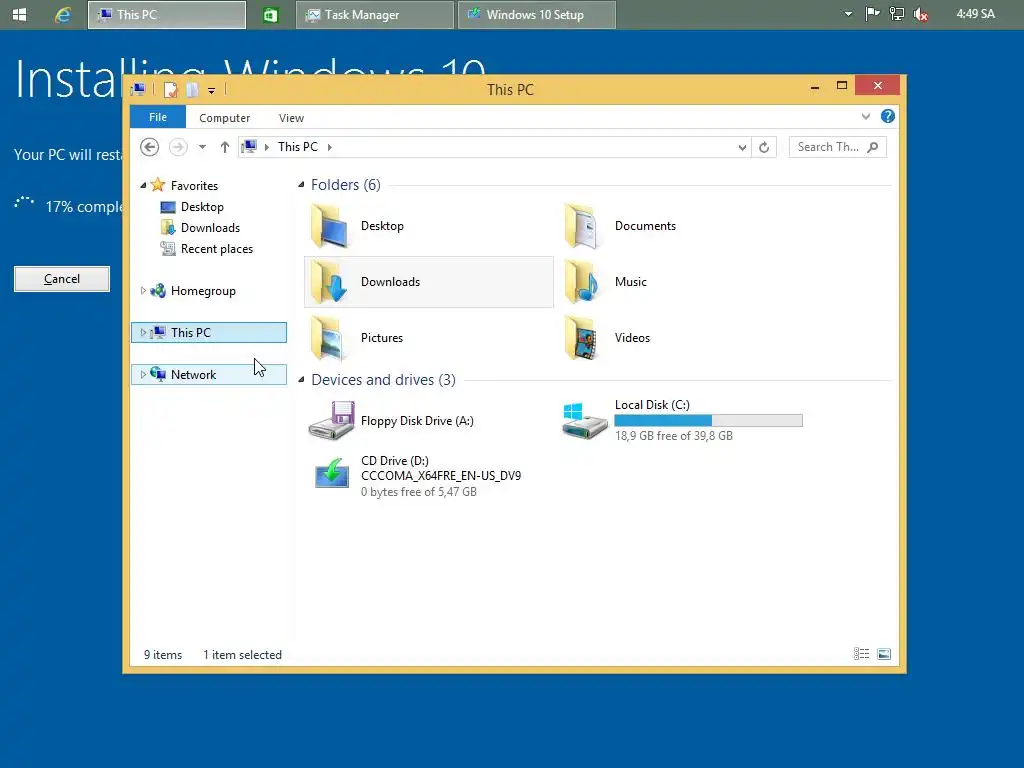Click the clock showing 4:49 SA
The width and height of the screenshot is (1024, 768).
point(975,14)
